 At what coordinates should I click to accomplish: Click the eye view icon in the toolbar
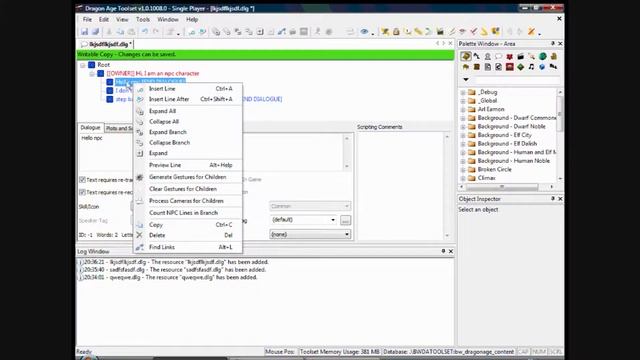364,31
